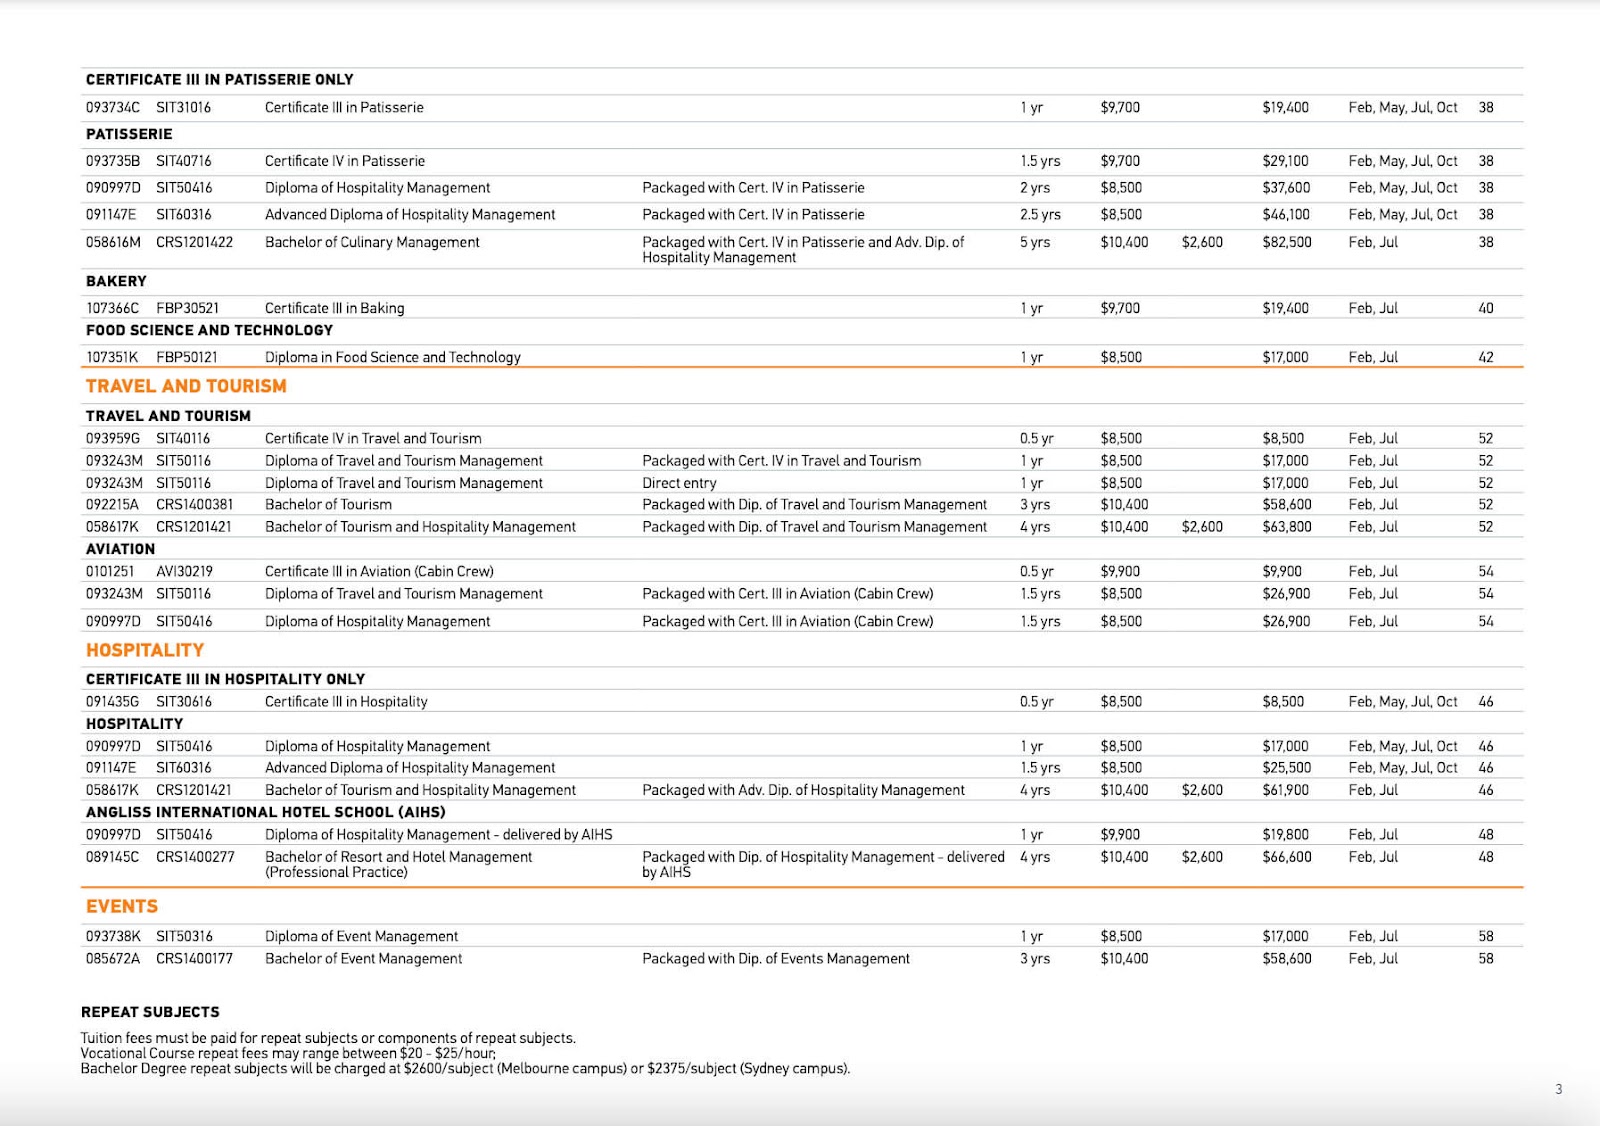Select Certificate IV in Patisserie course name
Image resolution: width=1600 pixels, height=1126 pixels.
pos(344,161)
